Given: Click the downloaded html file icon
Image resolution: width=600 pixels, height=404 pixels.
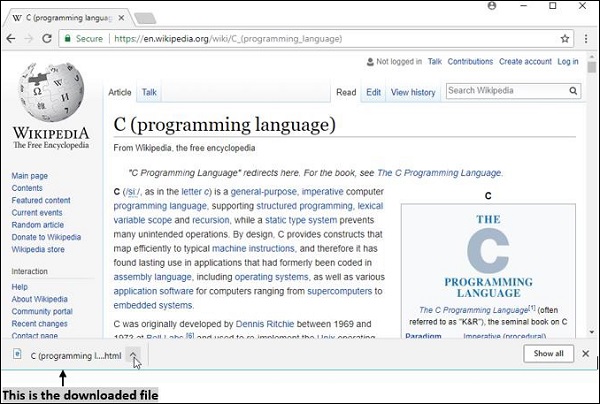Looking at the screenshot, I should pos(17,354).
